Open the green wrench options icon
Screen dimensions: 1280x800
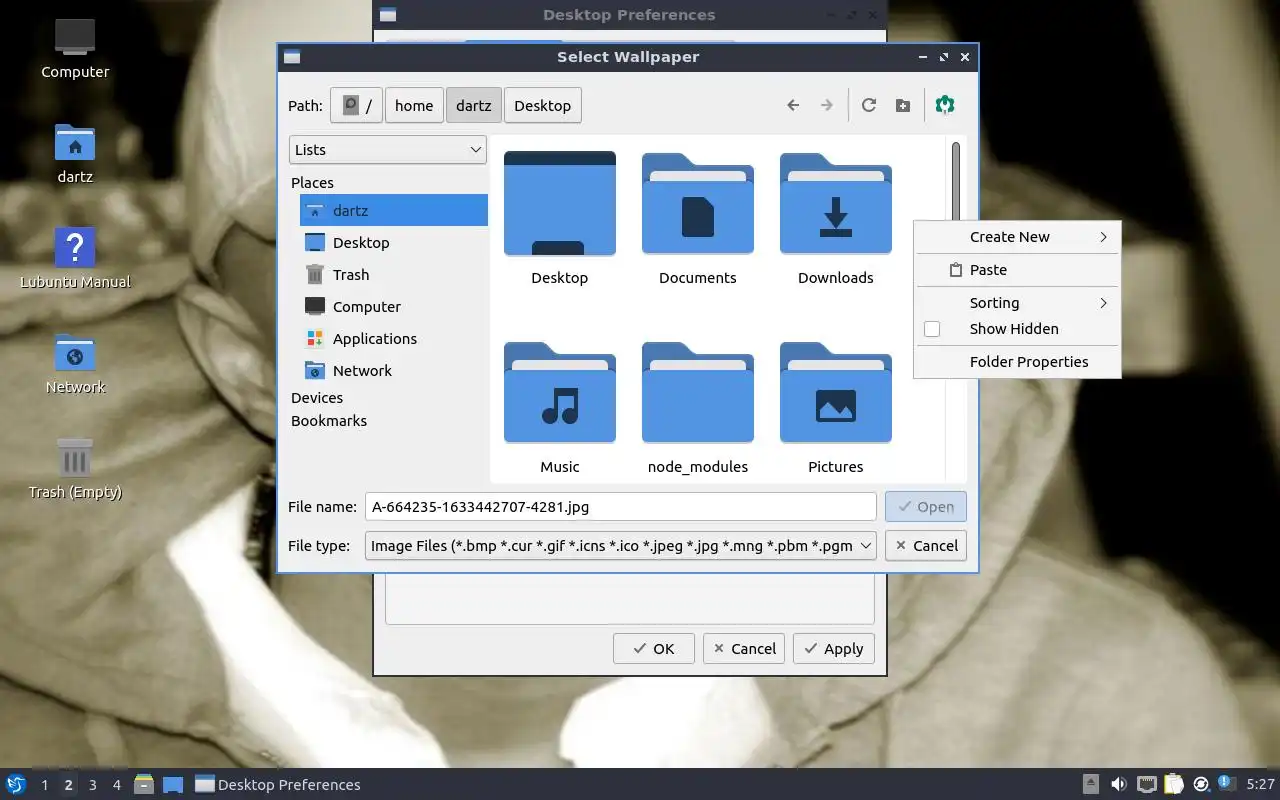(x=945, y=105)
